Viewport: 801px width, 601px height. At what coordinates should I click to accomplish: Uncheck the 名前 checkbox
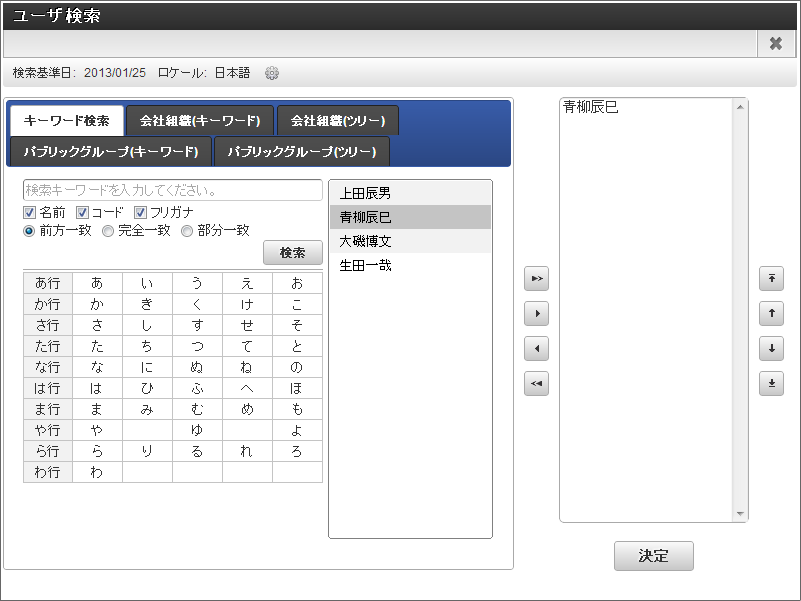tap(30, 212)
